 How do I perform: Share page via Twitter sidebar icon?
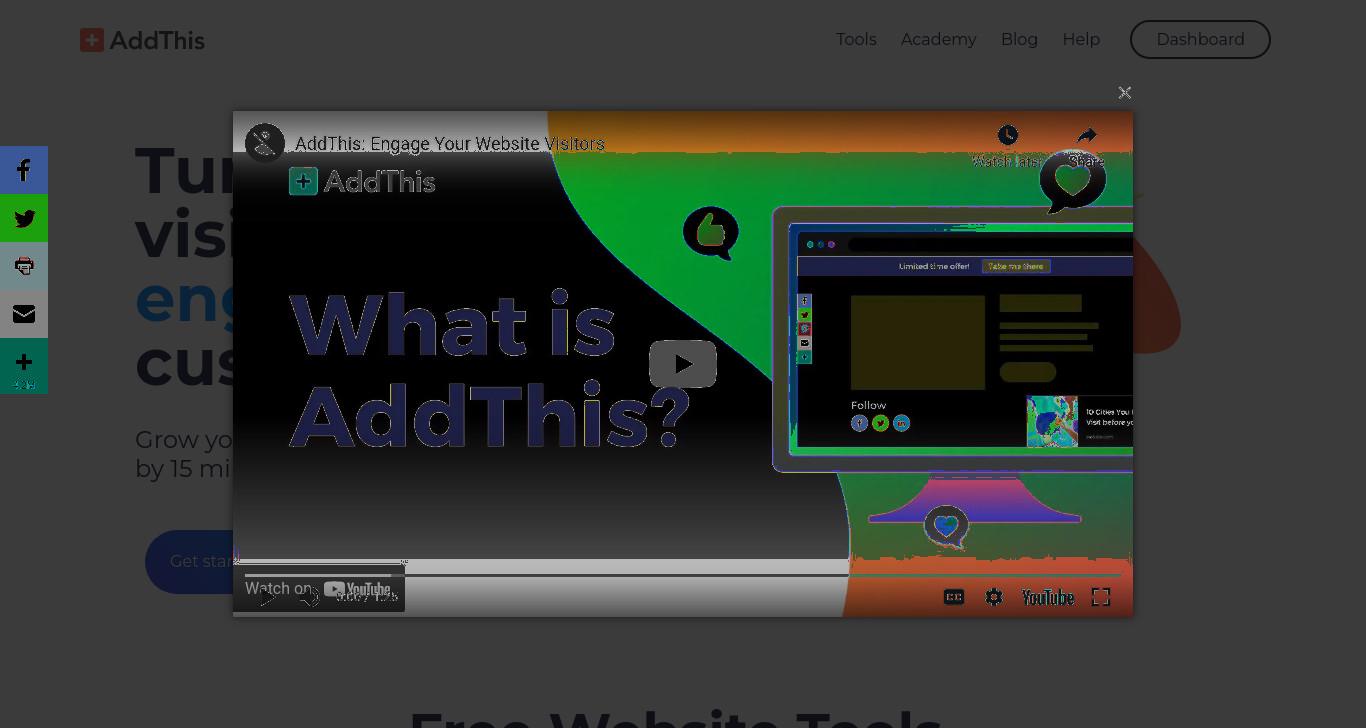pyautogui.click(x=24, y=218)
